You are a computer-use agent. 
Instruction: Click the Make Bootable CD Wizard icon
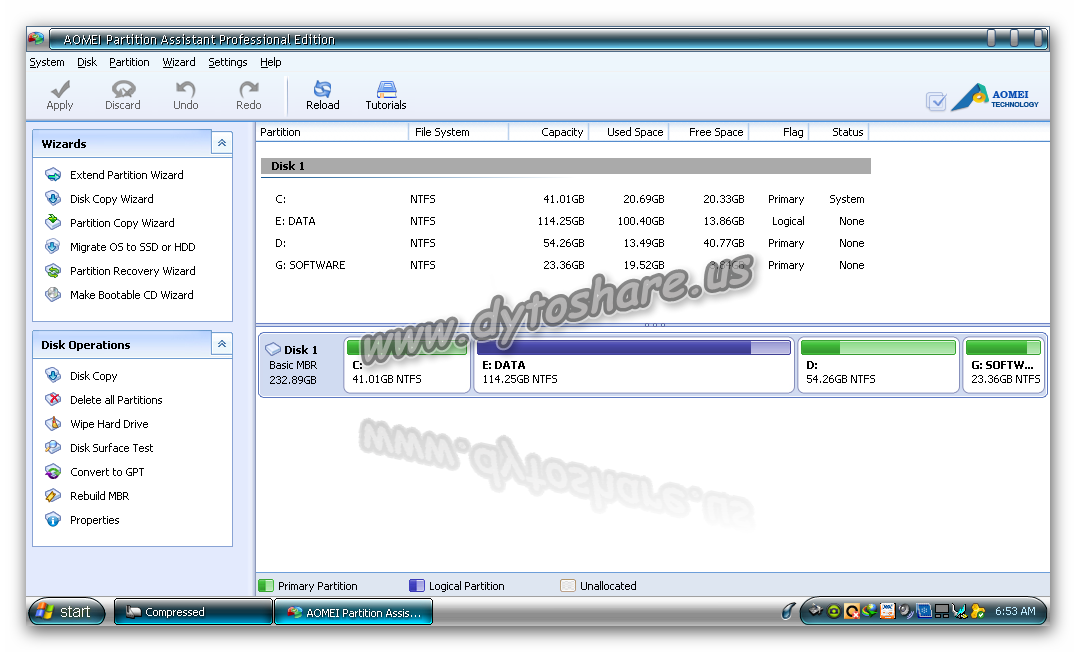[x=53, y=294]
